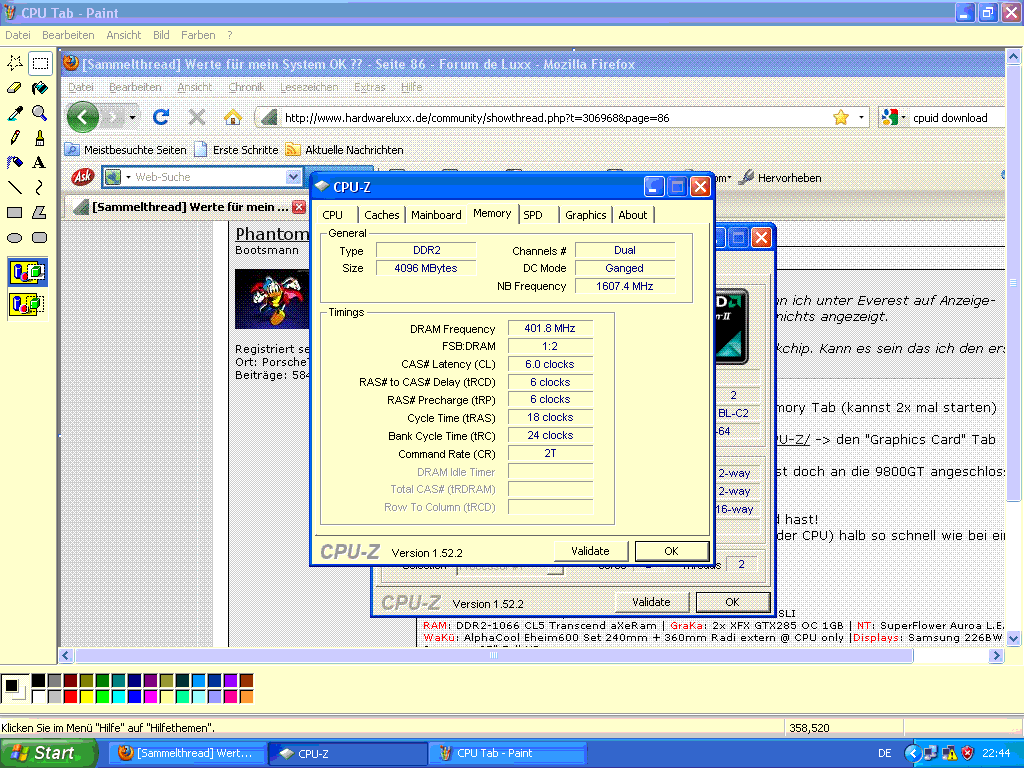Image resolution: width=1024 pixels, height=768 pixels.
Task: Open the CPU-Z taskbar item
Action: [x=347, y=754]
